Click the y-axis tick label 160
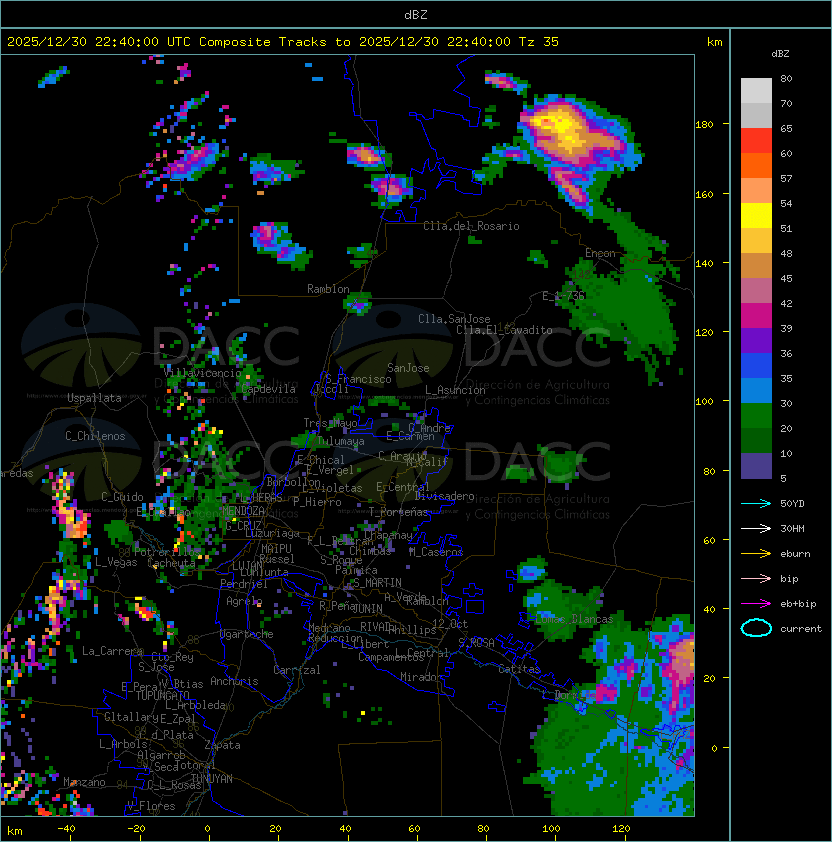 pos(704,194)
